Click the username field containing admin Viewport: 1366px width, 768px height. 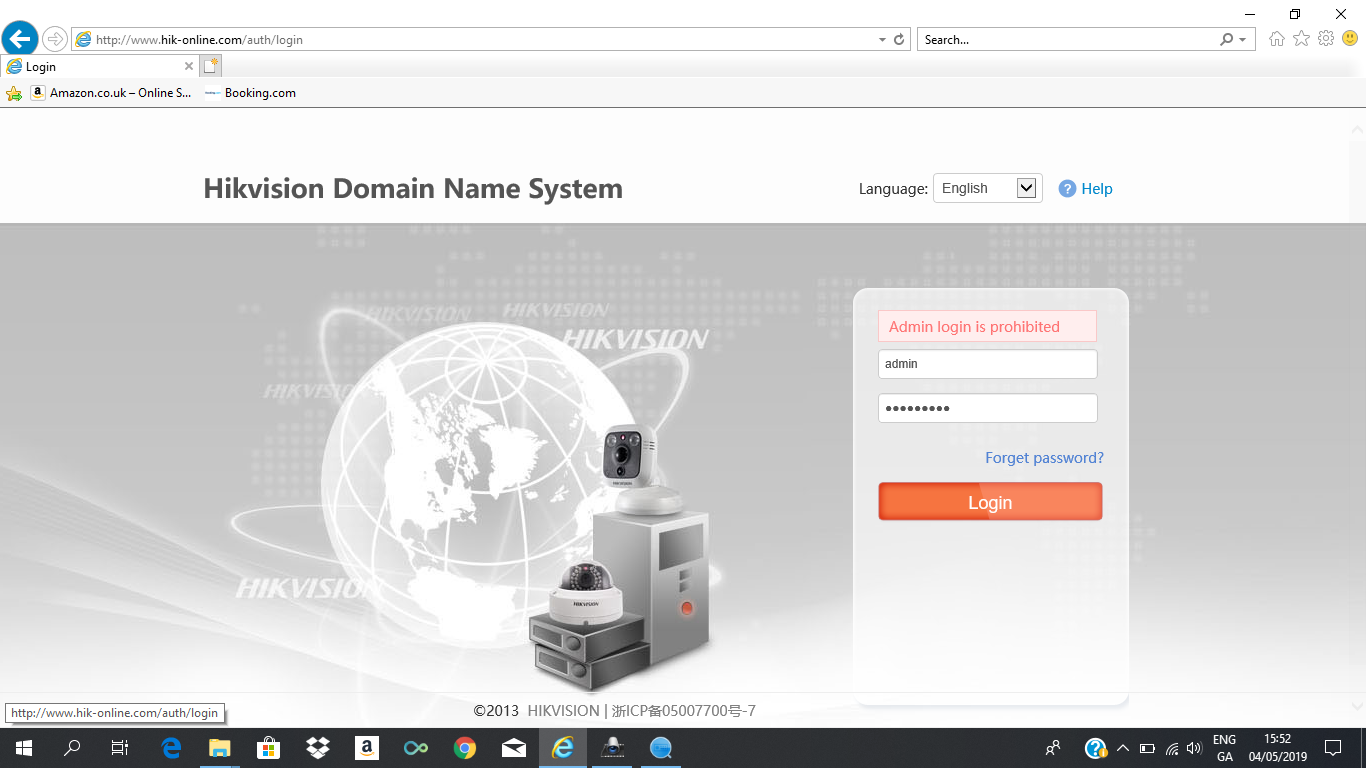pyautogui.click(x=987, y=364)
